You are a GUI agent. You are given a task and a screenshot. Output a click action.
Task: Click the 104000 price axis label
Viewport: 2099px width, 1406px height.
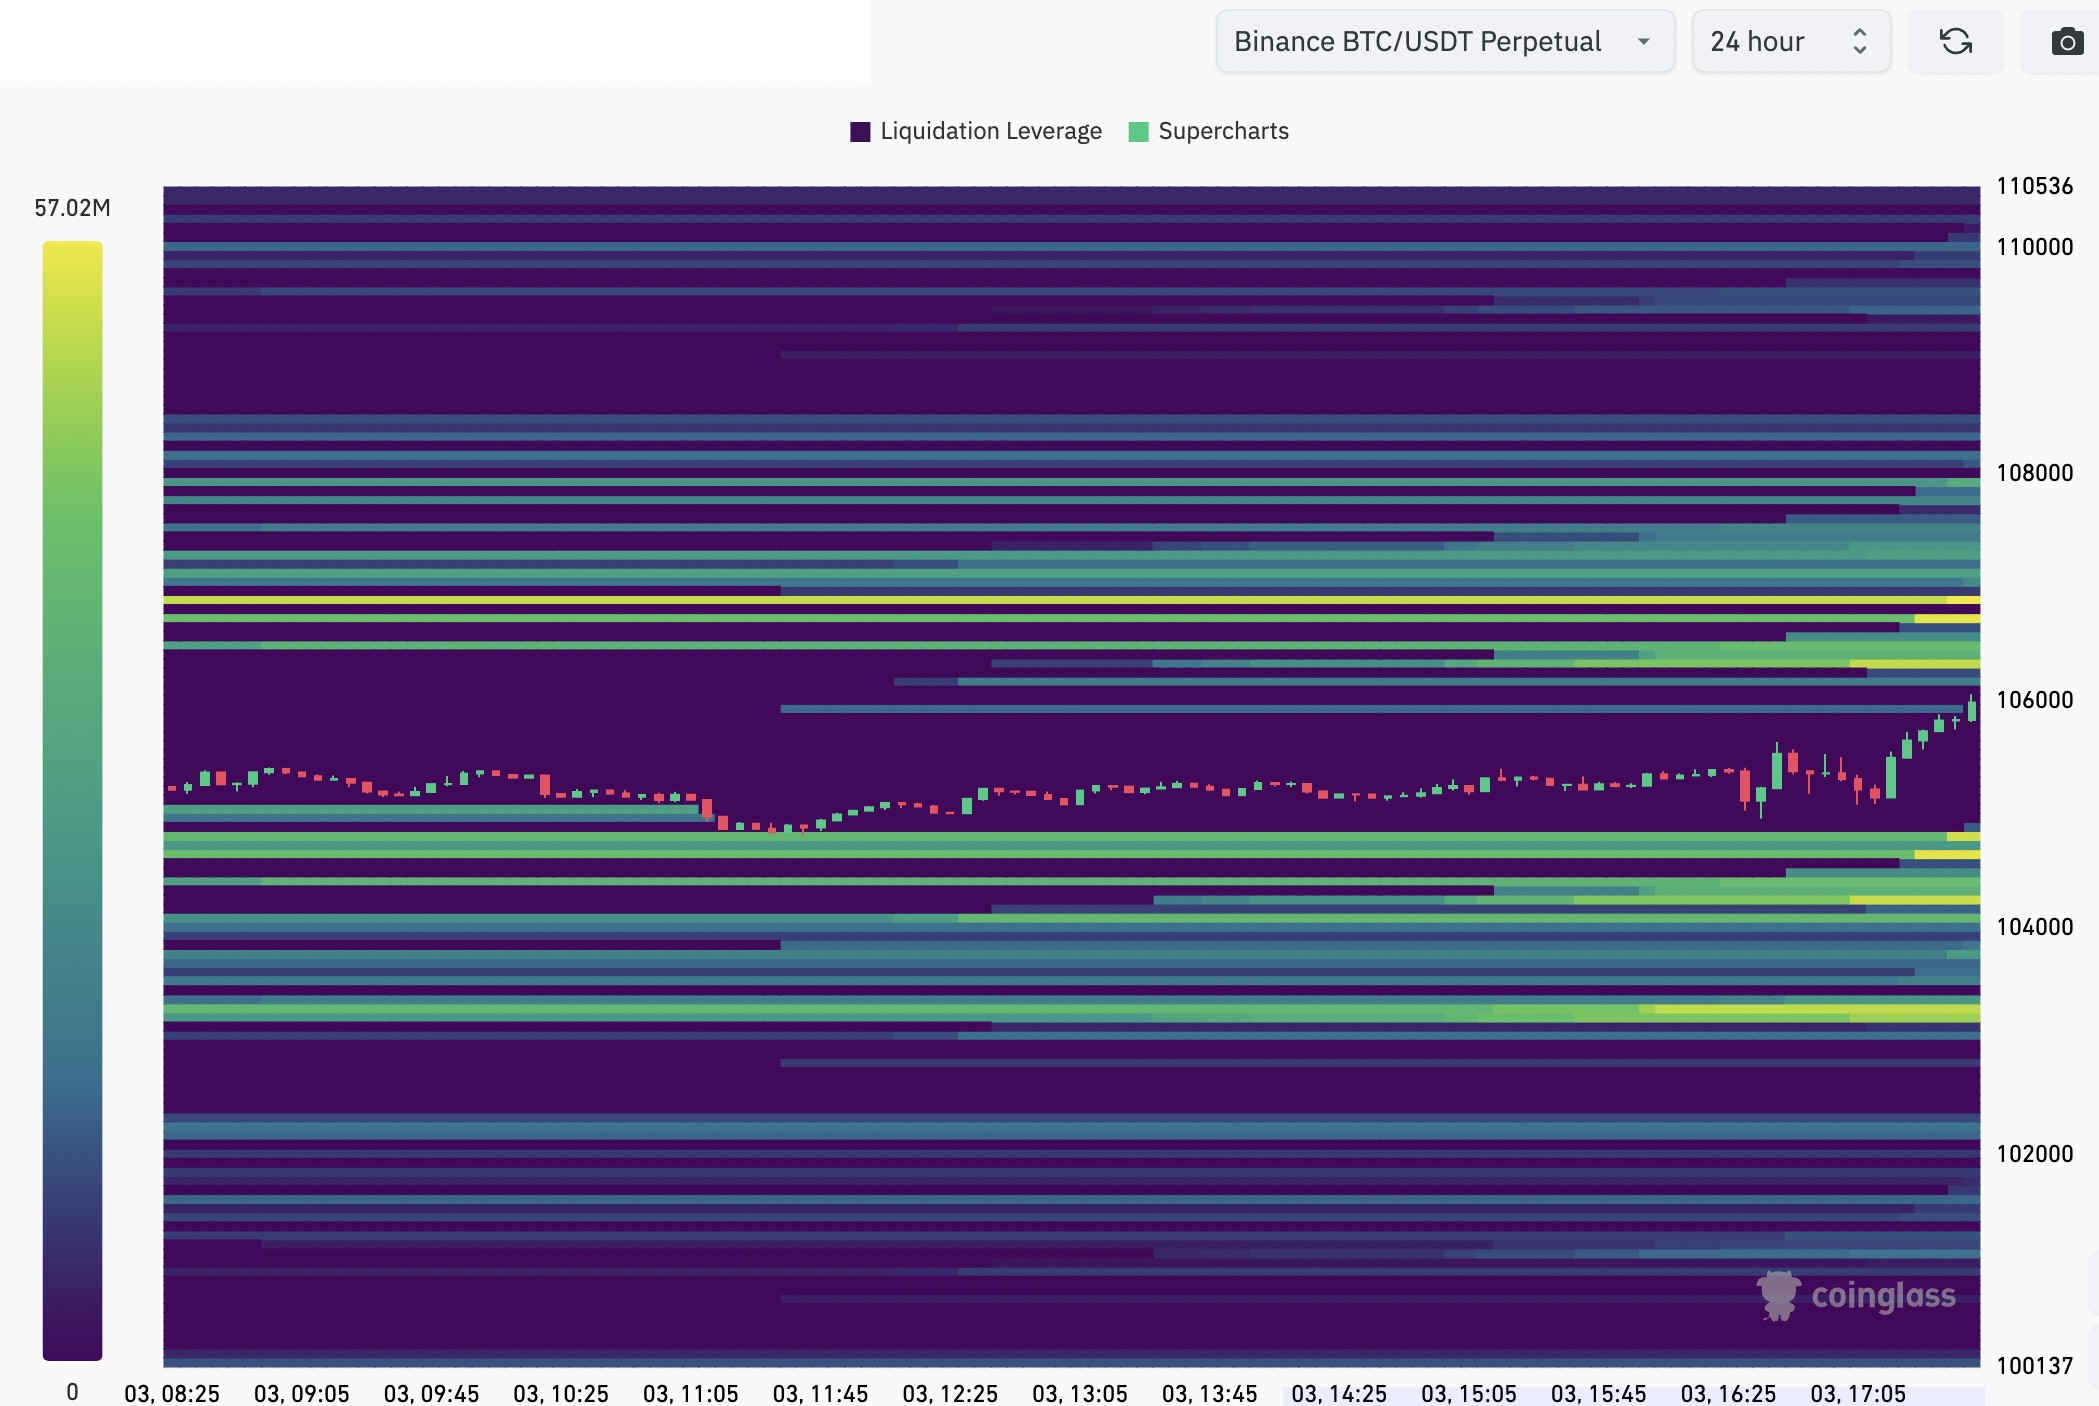(2034, 927)
